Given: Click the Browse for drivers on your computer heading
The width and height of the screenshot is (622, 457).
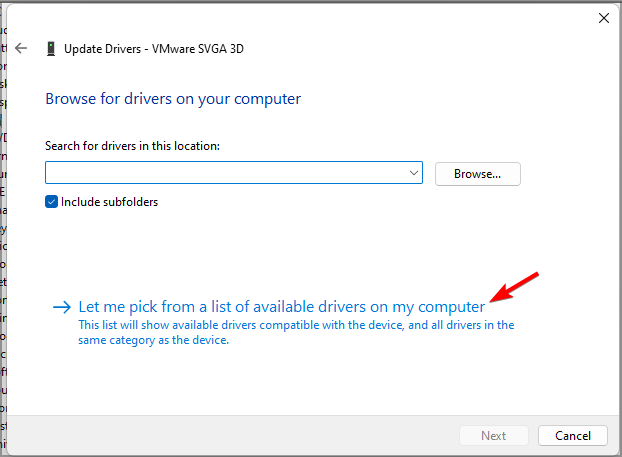Looking at the screenshot, I should point(173,99).
